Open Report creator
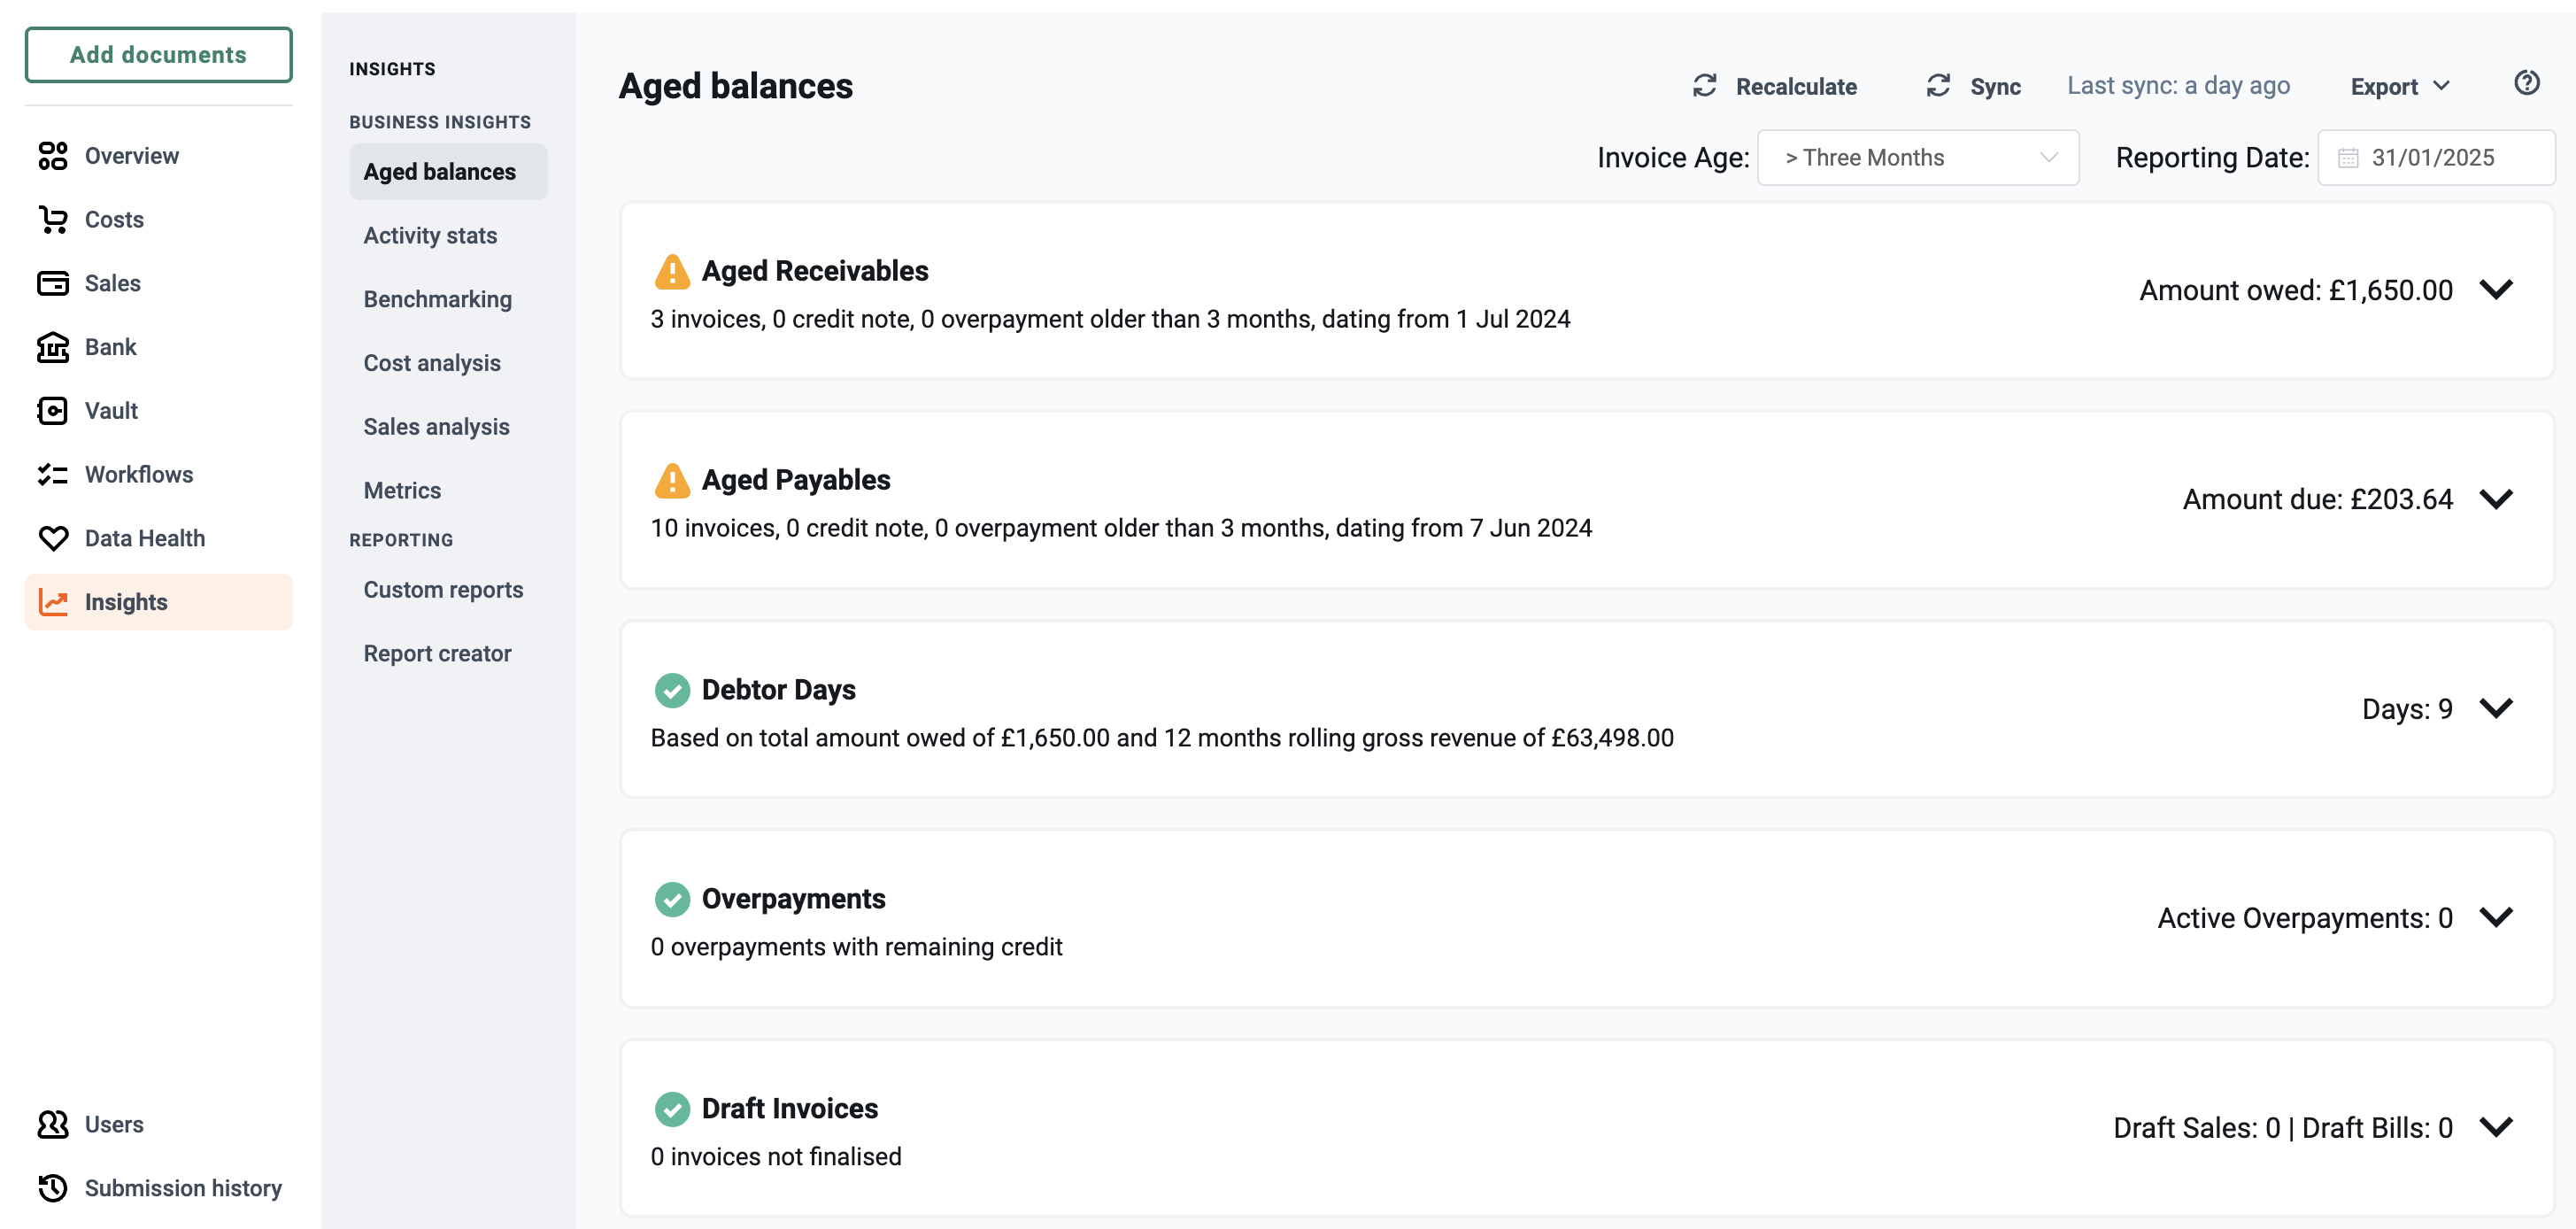 click(448, 654)
